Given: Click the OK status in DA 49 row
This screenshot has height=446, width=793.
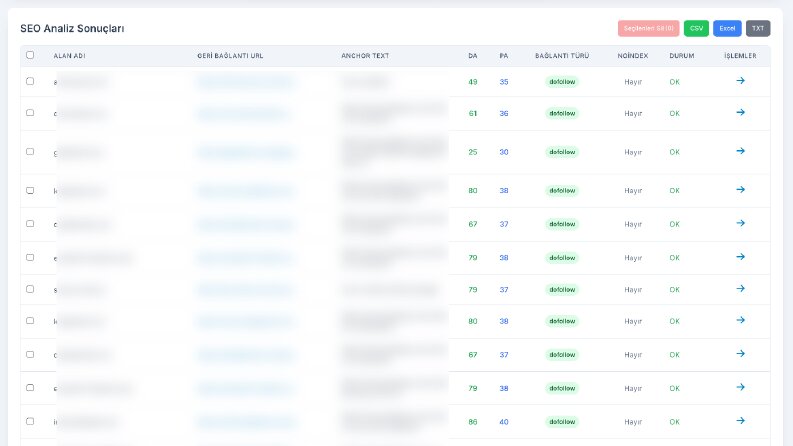Looking at the screenshot, I should (x=675, y=82).
